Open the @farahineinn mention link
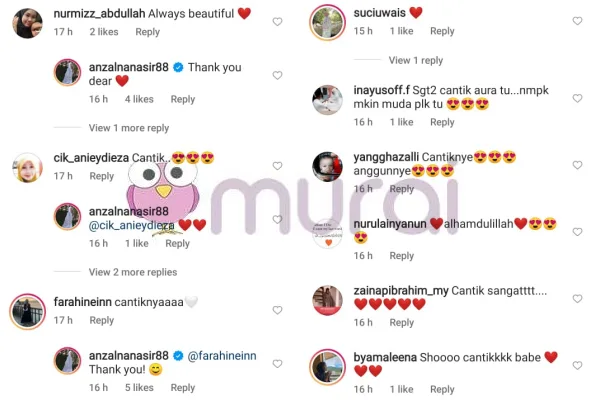600x400 pixels. 222,356
